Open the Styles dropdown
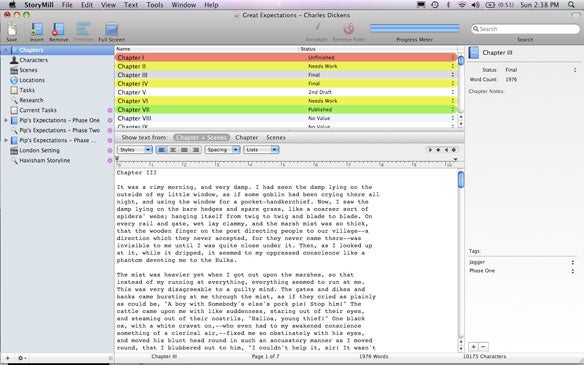This screenshot has height=365, width=584. [x=135, y=150]
